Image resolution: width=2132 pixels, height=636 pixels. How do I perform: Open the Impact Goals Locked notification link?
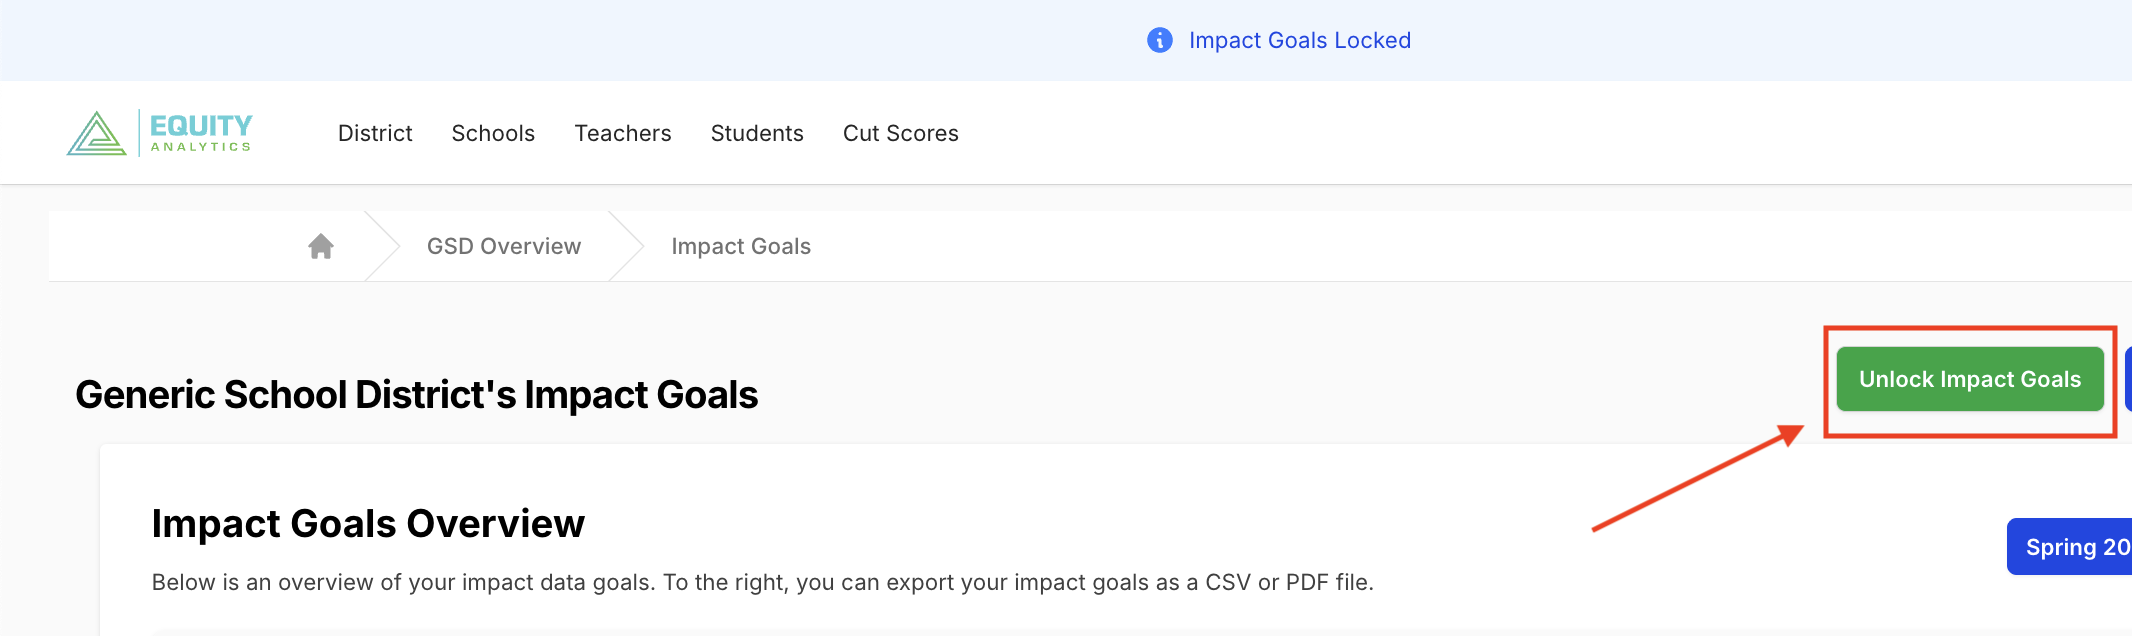click(x=1298, y=40)
